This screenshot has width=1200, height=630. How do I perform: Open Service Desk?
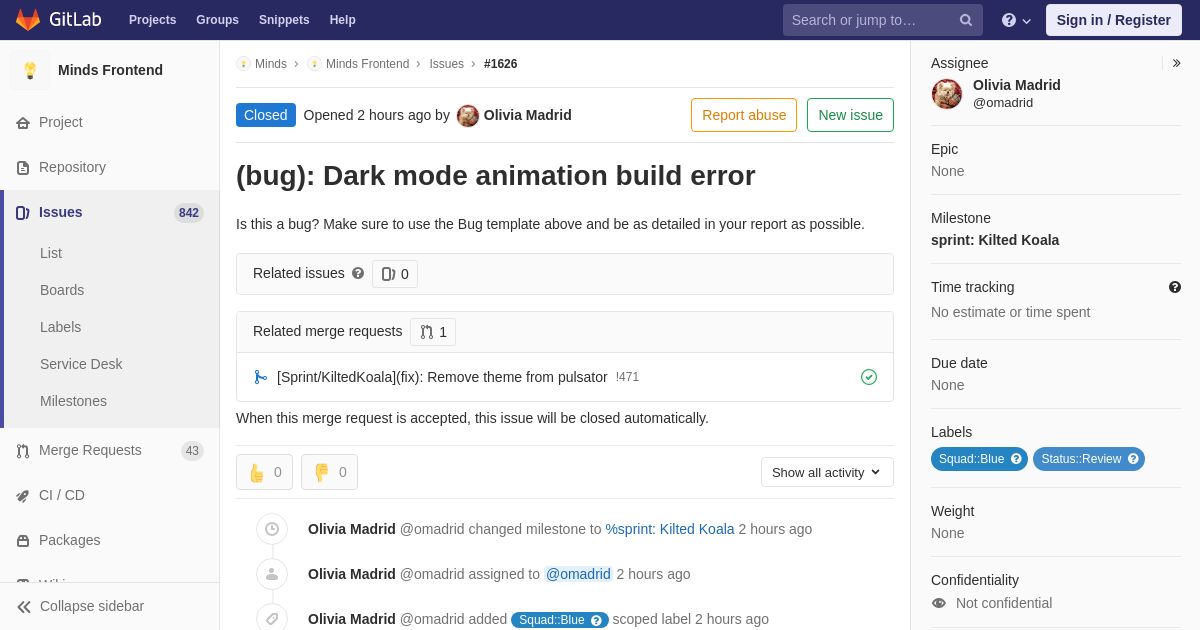coord(81,364)
